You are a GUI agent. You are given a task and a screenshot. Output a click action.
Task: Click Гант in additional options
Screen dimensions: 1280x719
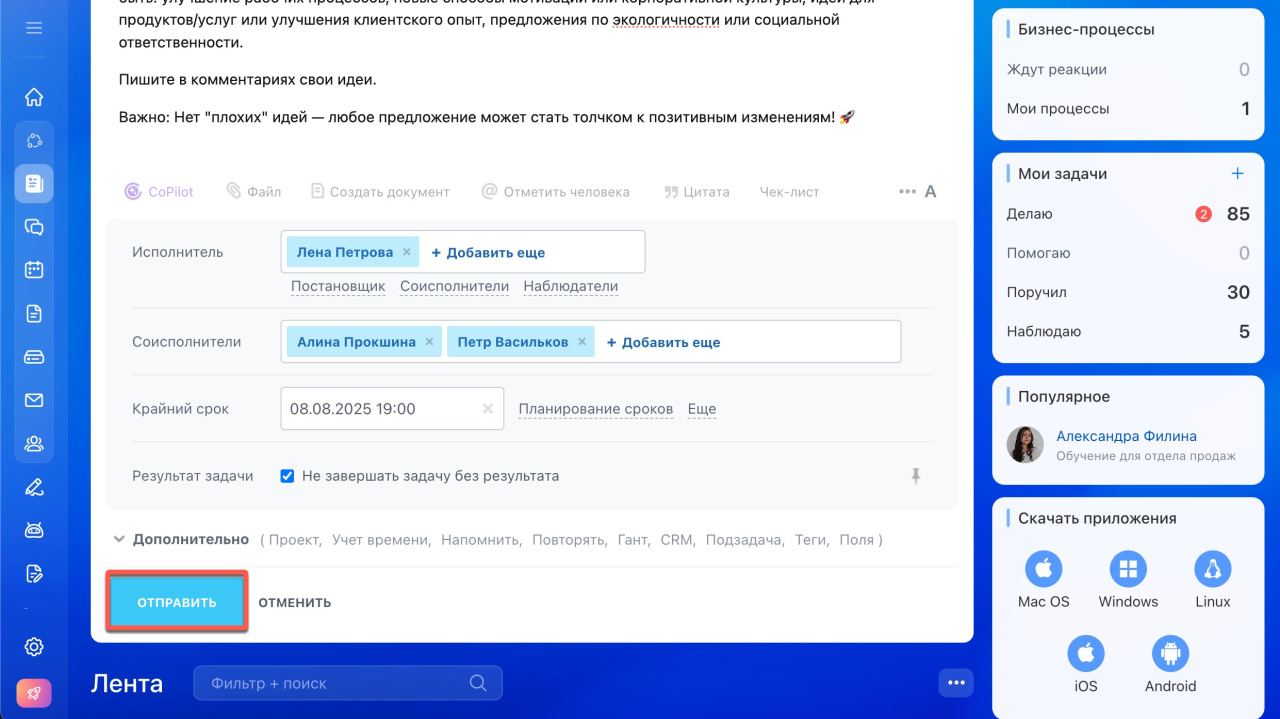[x=633, y=540]
